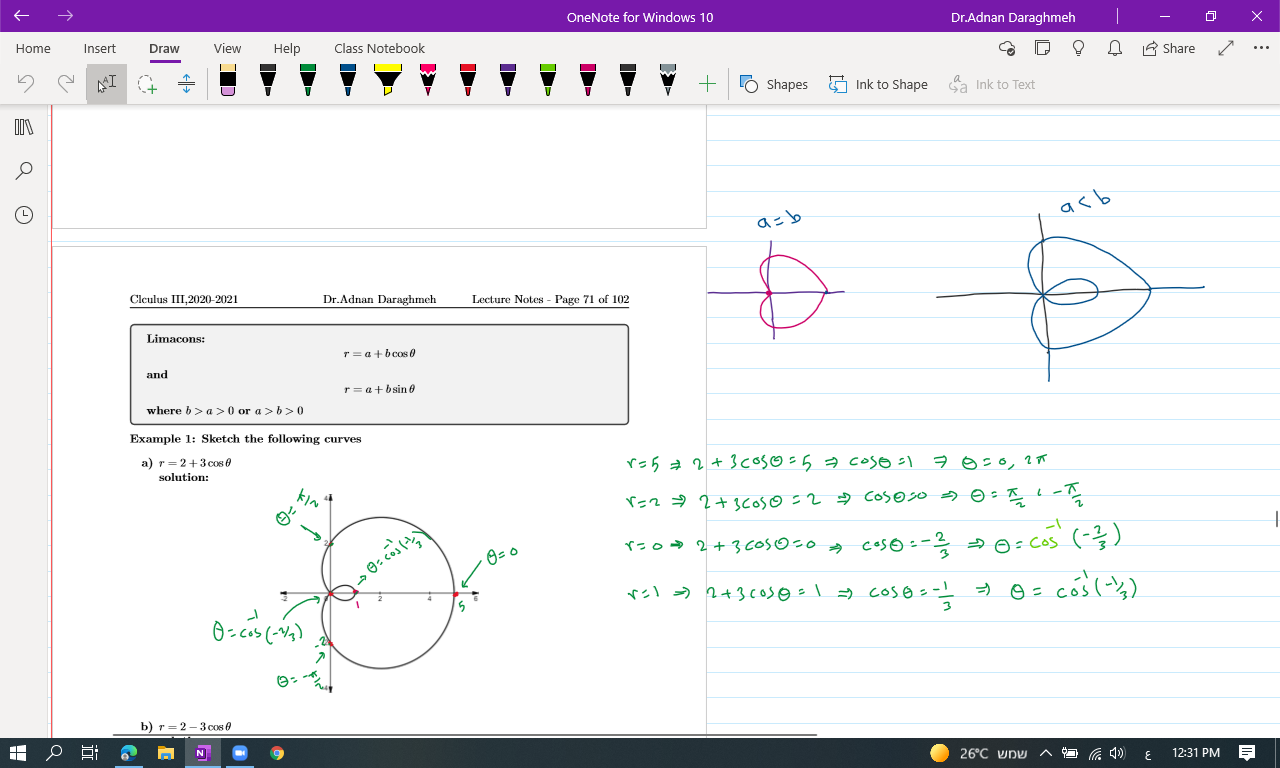Open notifications bell icon

pyautogui.click(x=1114, y=48)
